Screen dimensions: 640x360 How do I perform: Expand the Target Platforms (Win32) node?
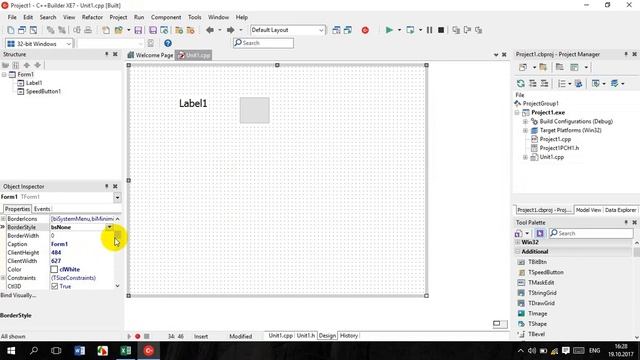click(526, 131)
